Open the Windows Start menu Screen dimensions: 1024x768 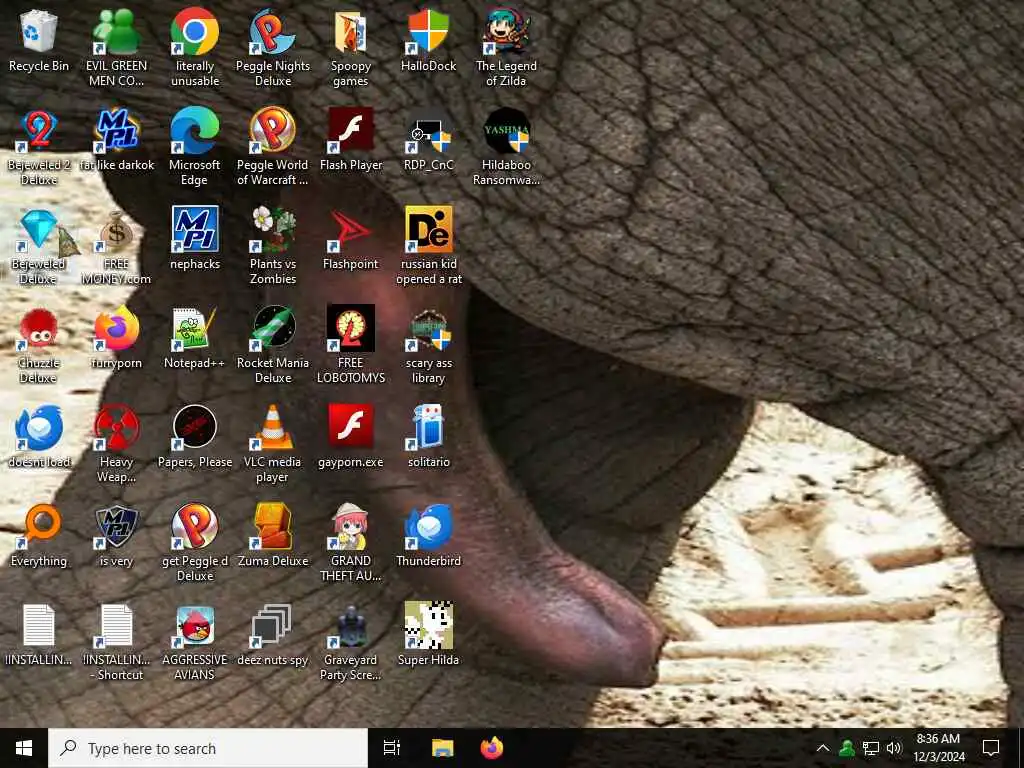tap(24, 748)
